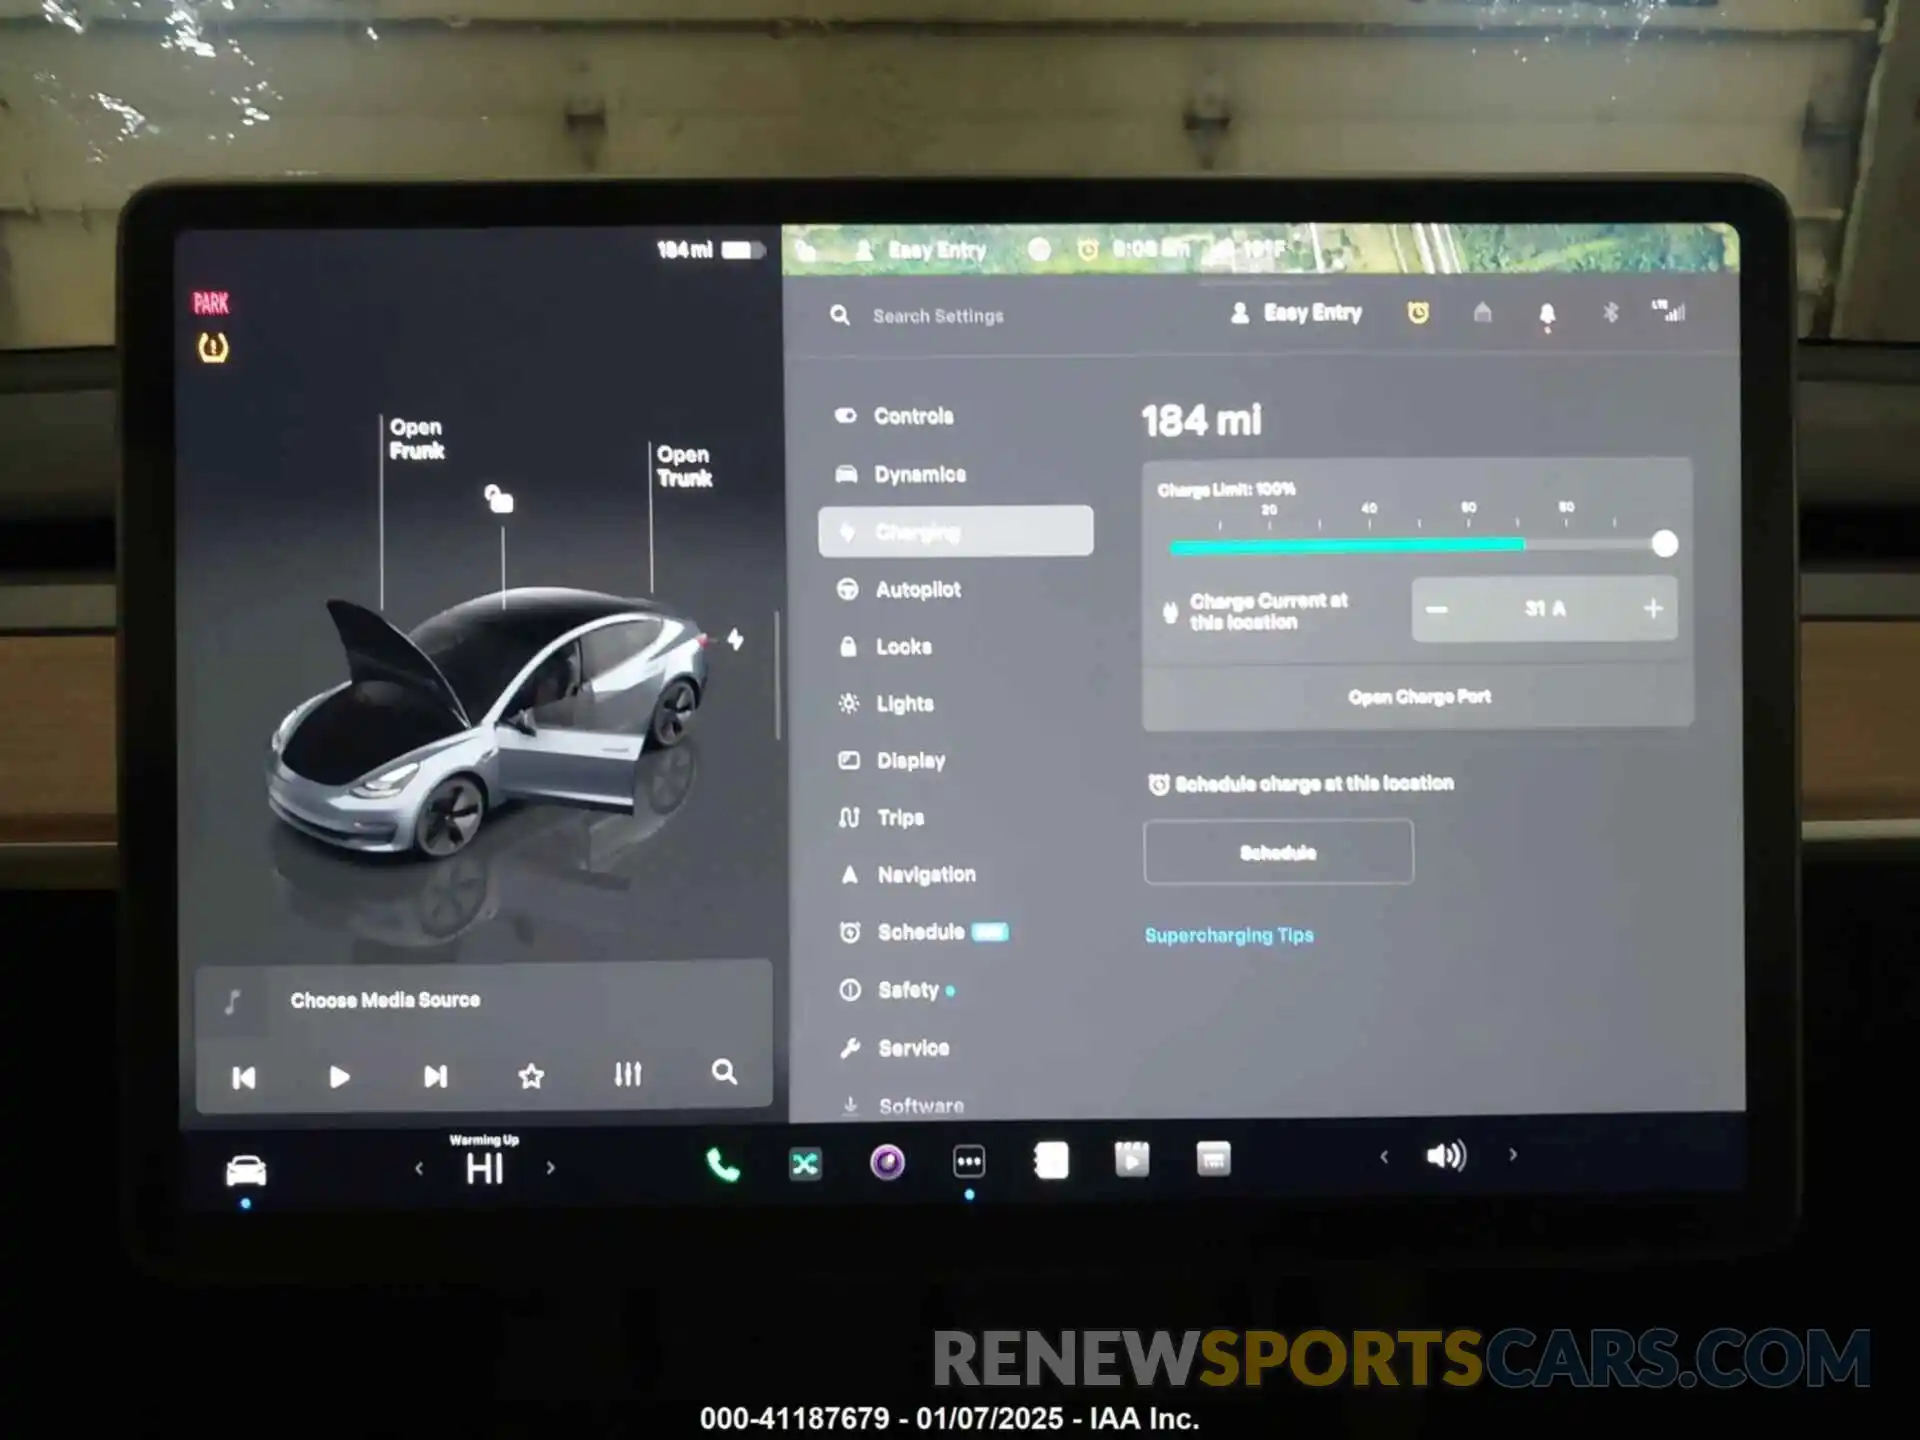This screenshot has width=1920, height=1440.
Task: Click the Search Settings field
Action: 918,316
